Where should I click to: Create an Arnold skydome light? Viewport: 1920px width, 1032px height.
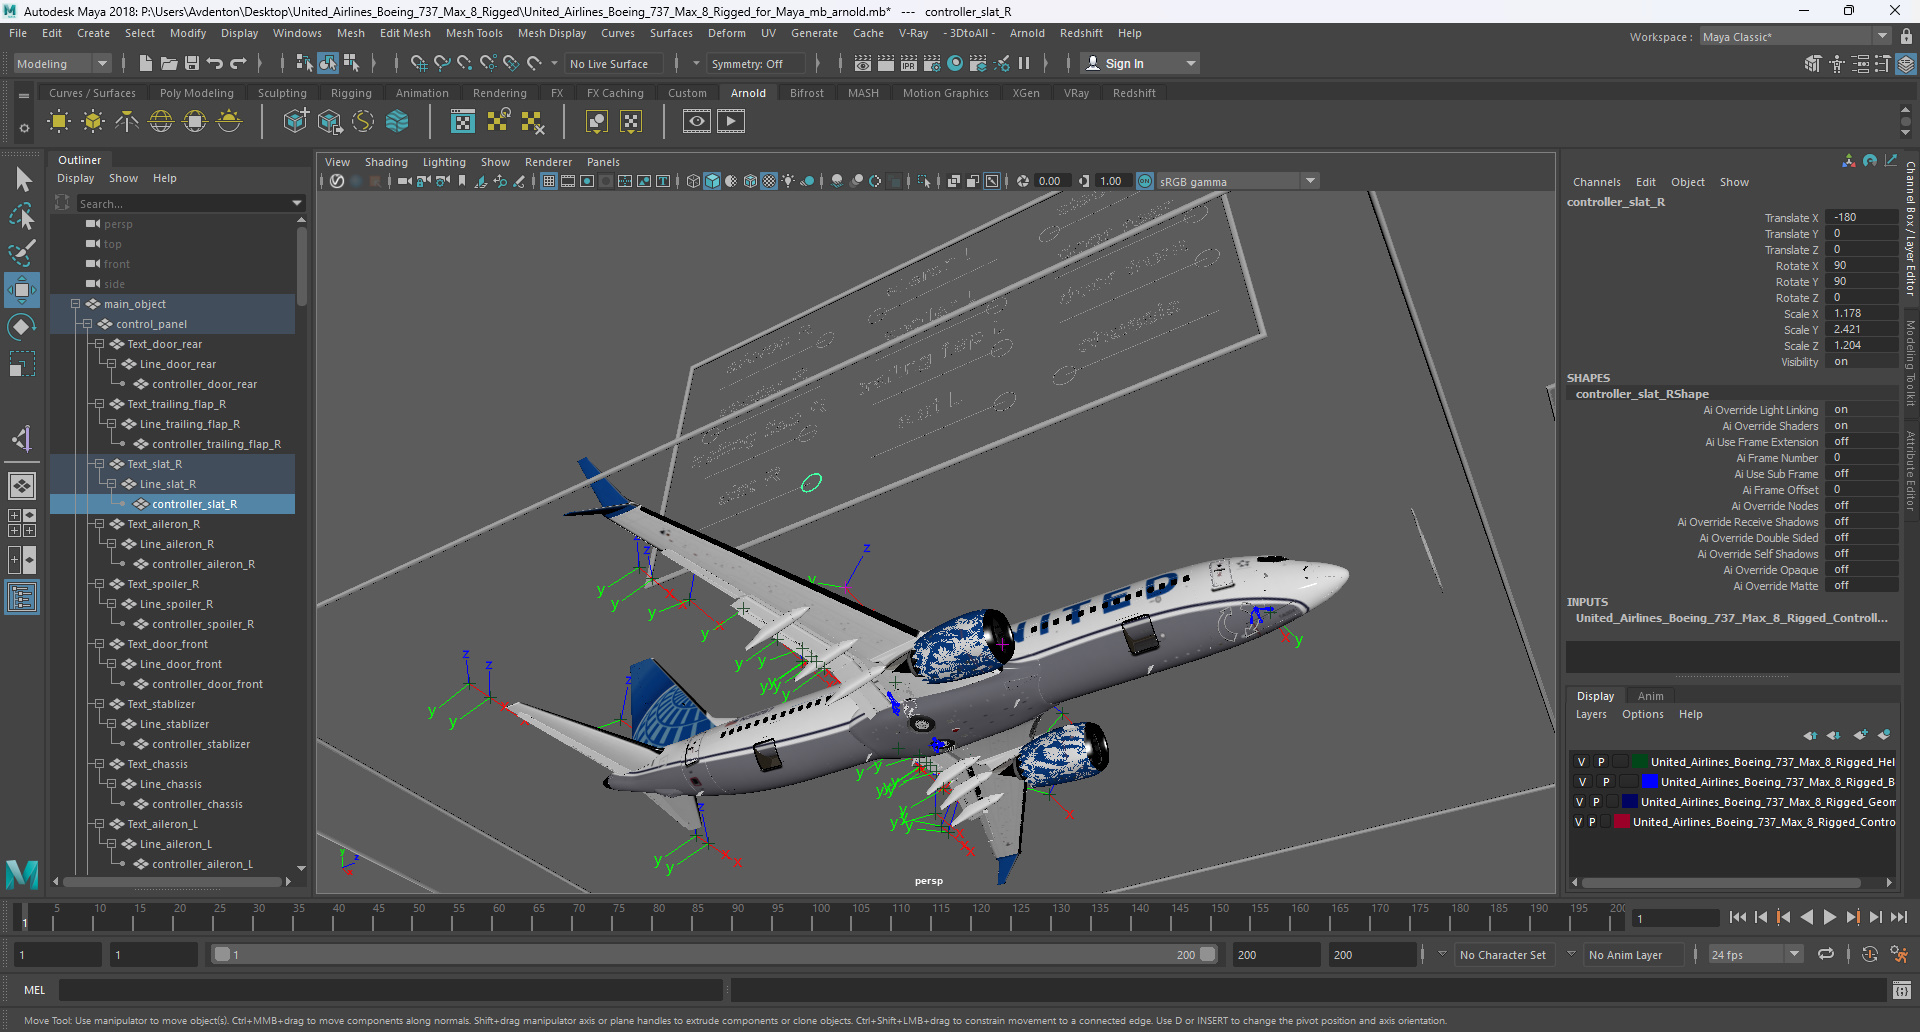click(x=161, y=122)
